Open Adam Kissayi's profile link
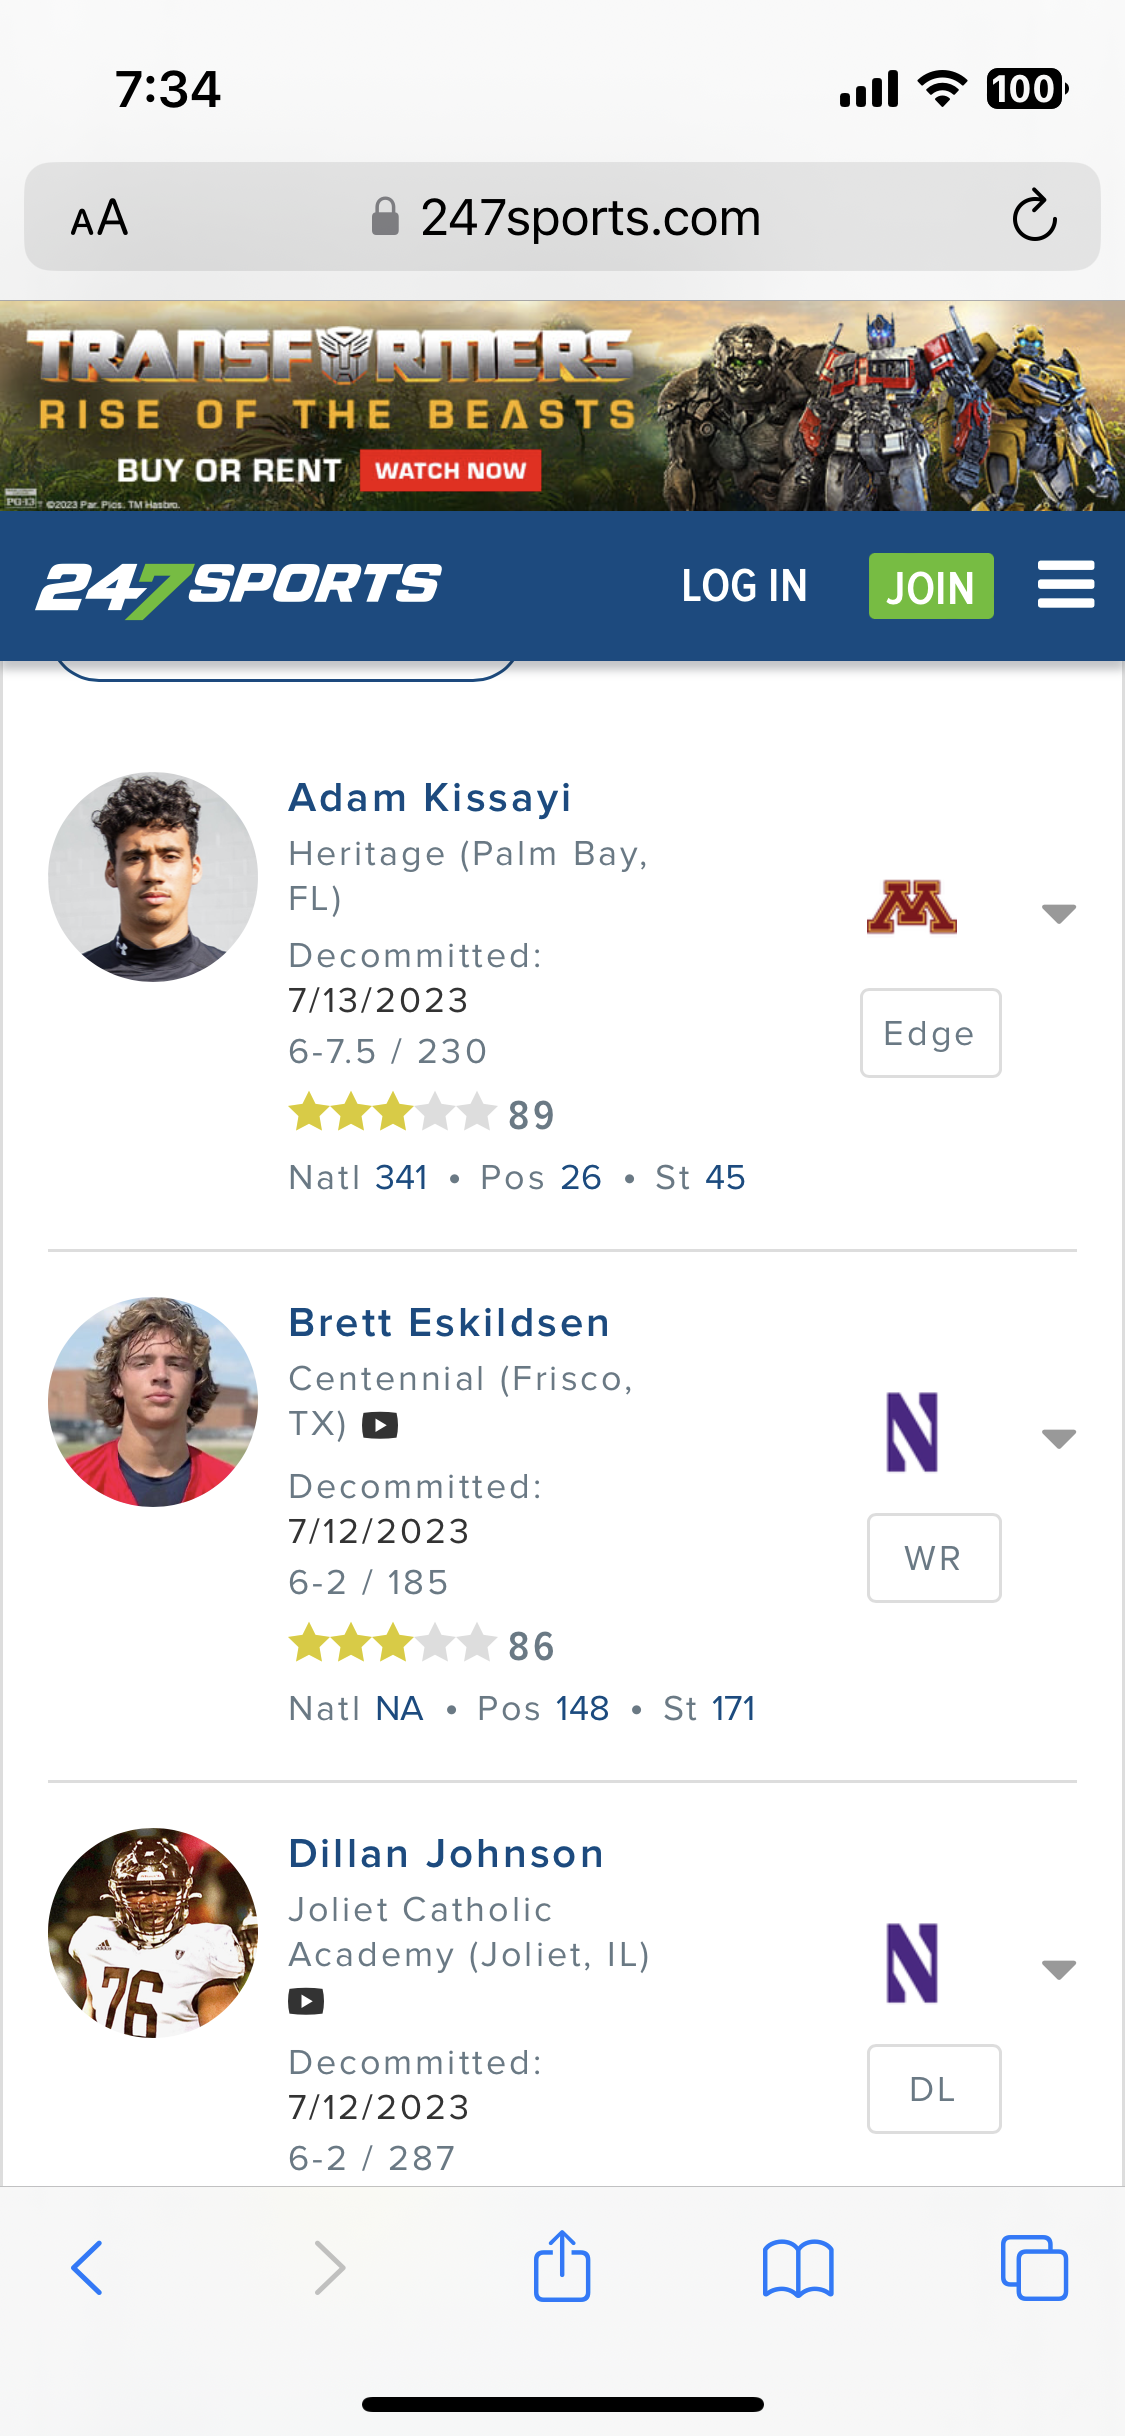This screenshot has width=1125, height=2436. pyautogui.click(x=430, y=798)
